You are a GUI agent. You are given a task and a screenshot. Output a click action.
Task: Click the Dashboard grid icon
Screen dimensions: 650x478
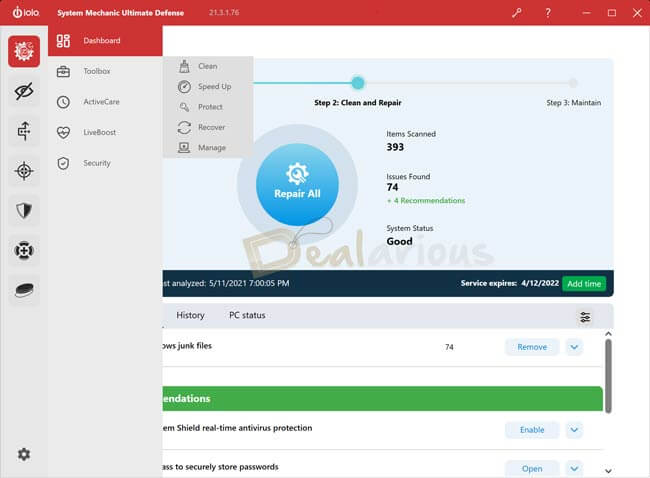pos(63,41)
